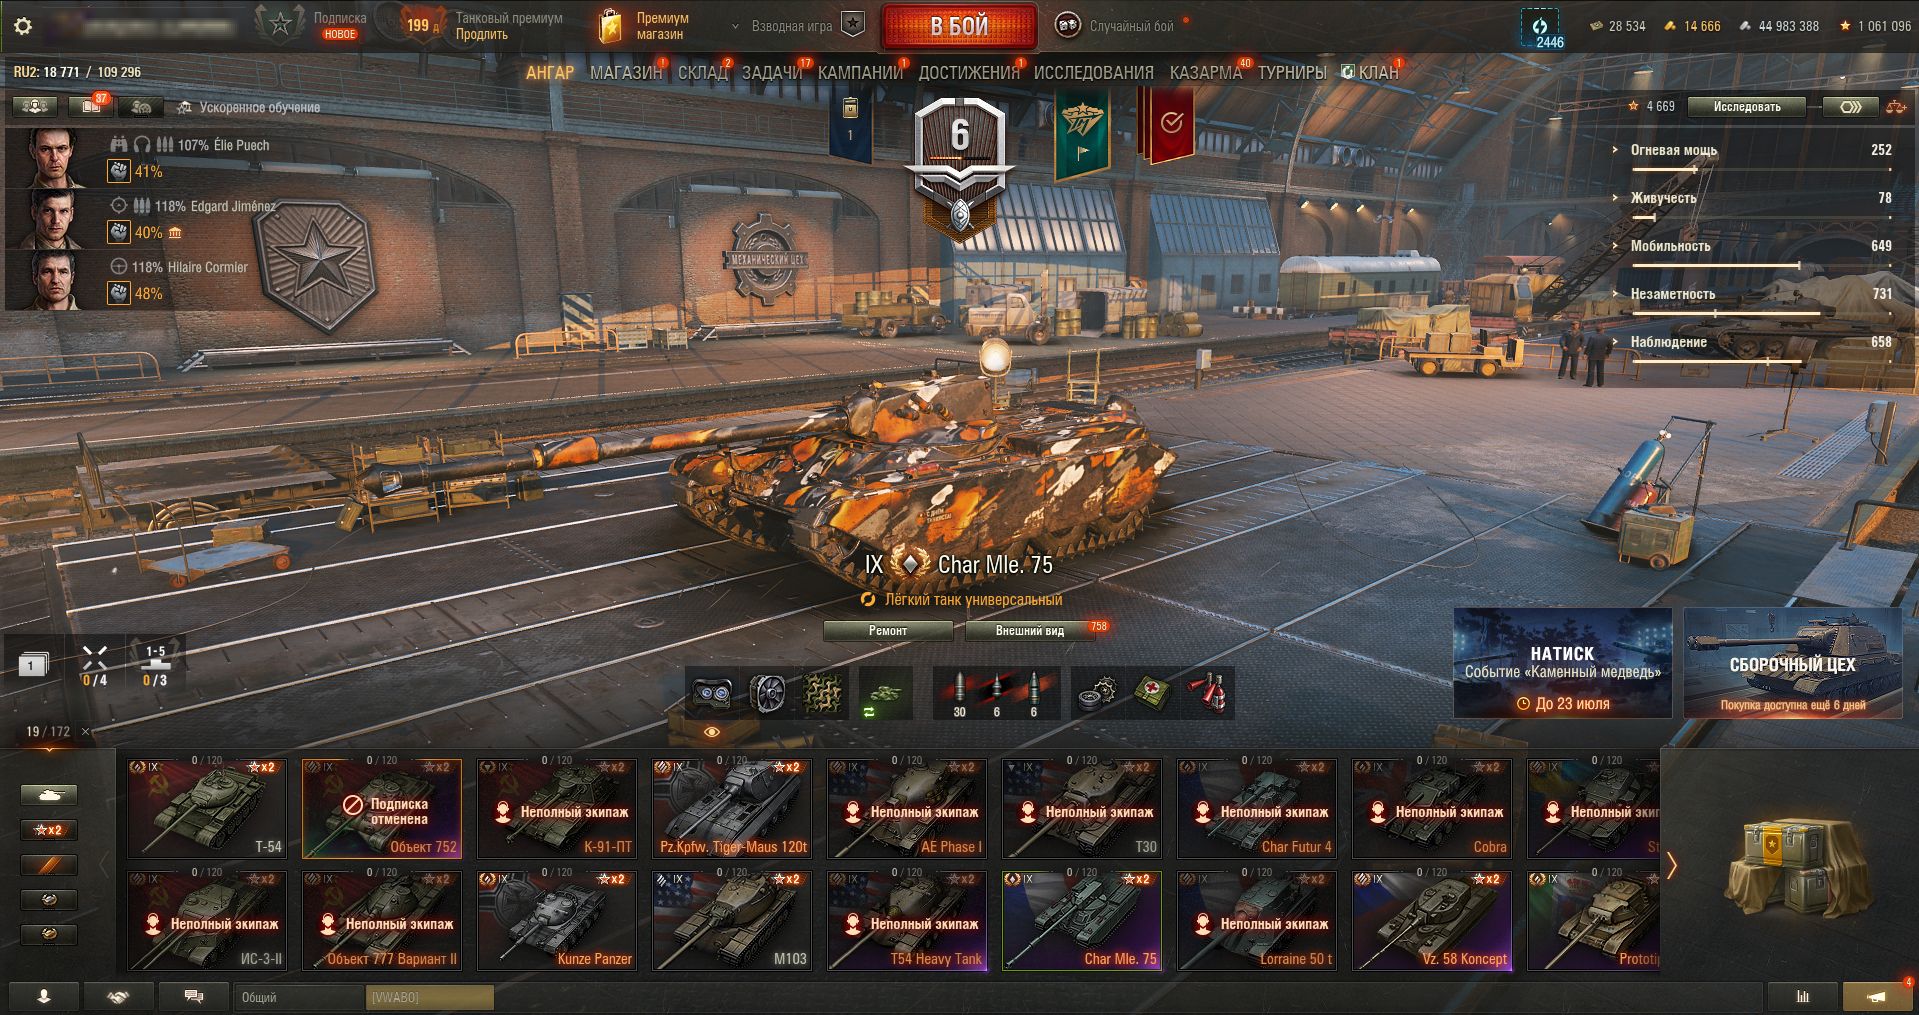Screen dimensions: 1919x1015
Task: Open the optics equipment slot
Action: [x=712, y=693]
